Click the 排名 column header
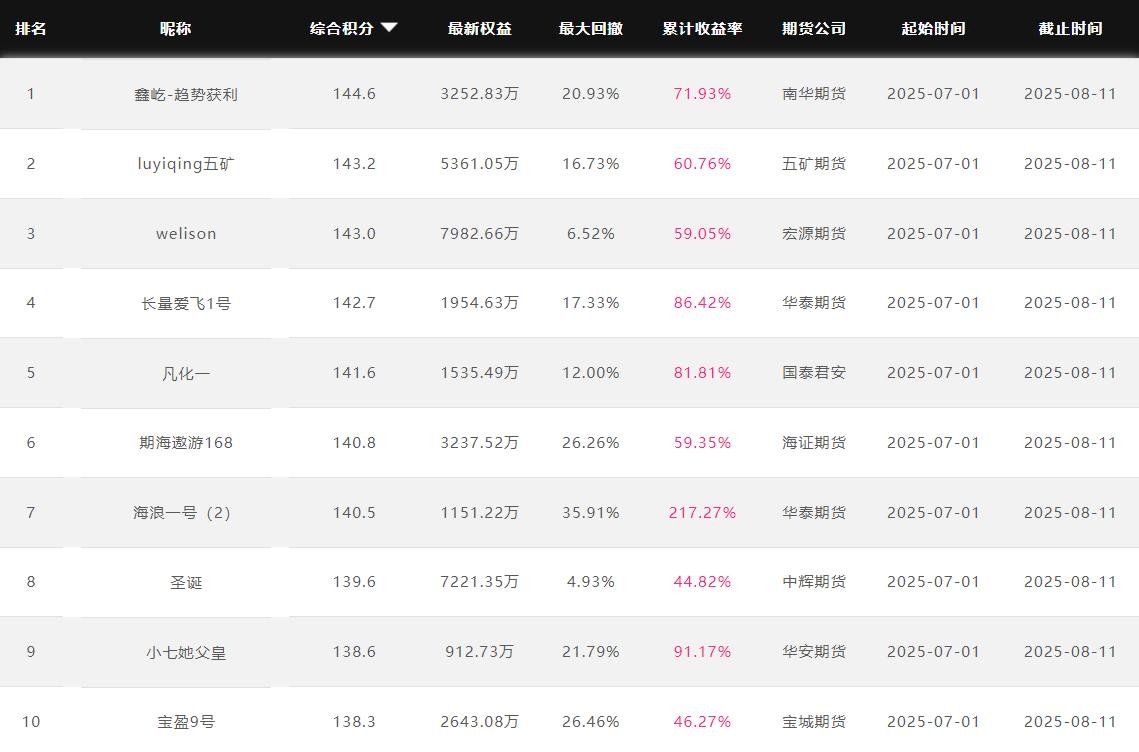The image size is (1139, 752). pos(31,28)
